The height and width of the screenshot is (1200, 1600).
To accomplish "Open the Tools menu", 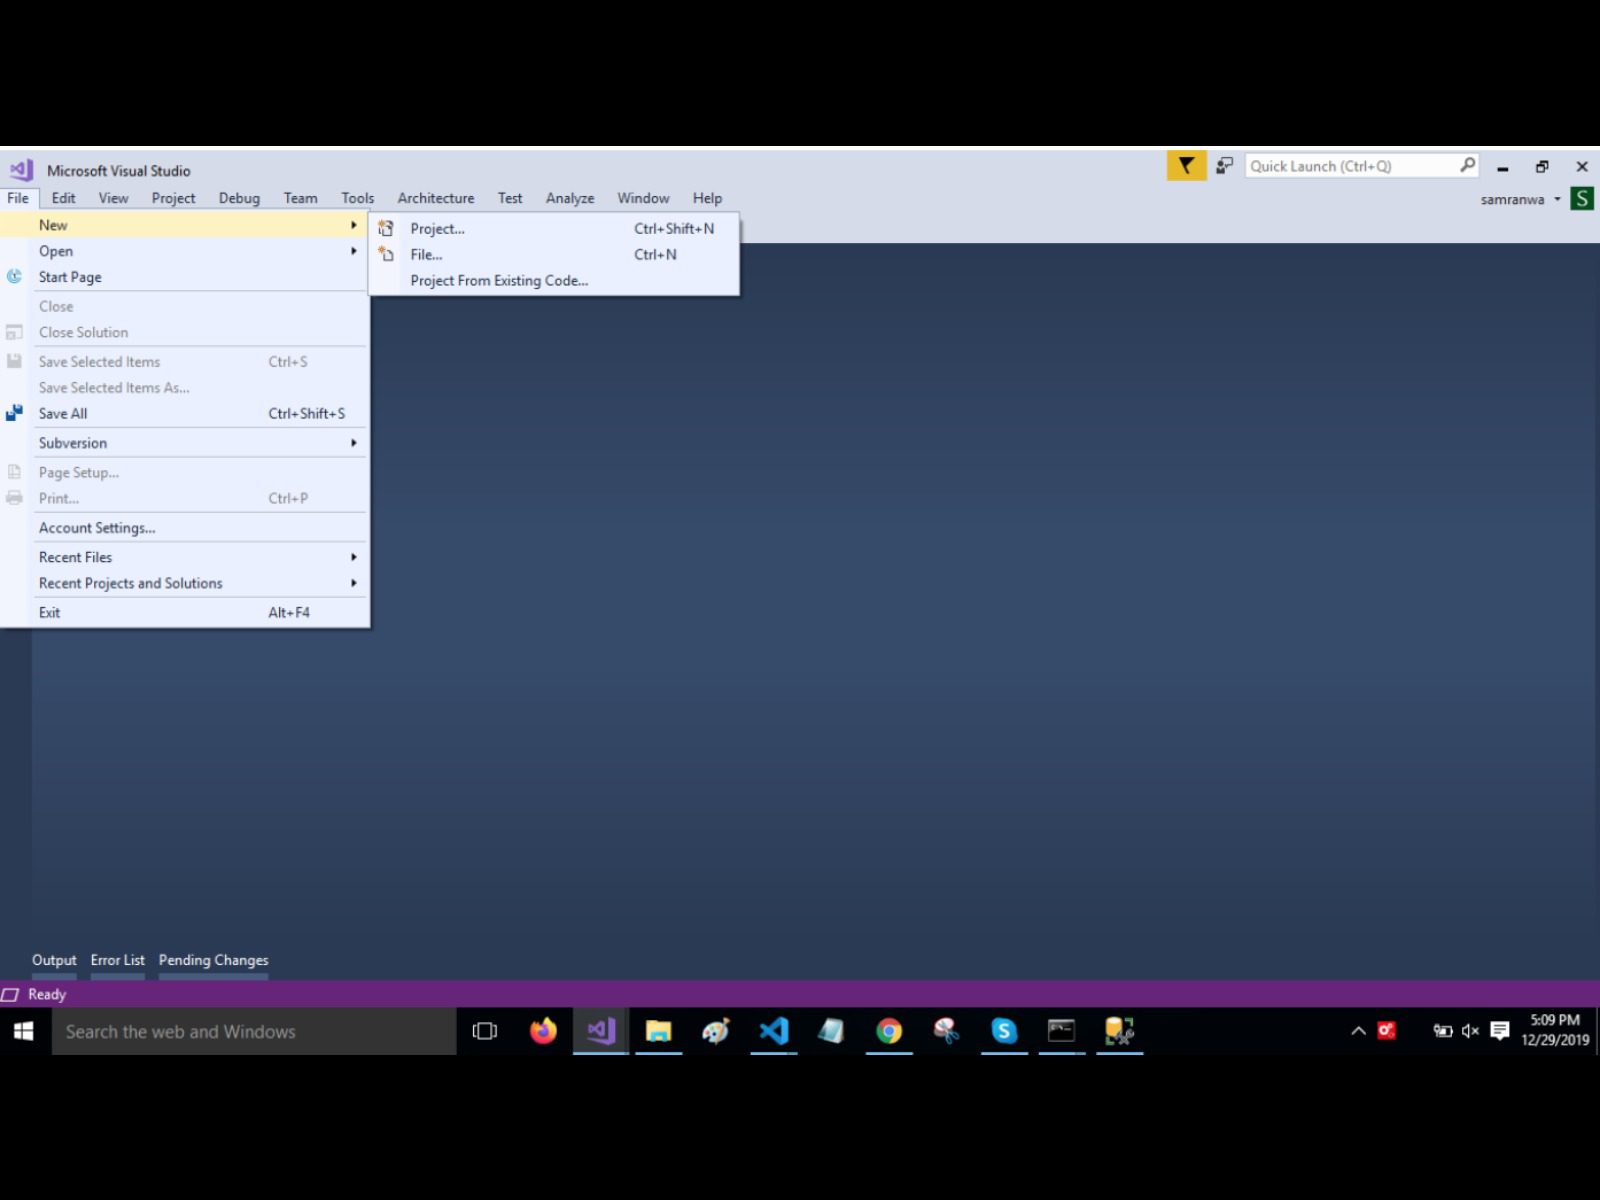I will click(x=357, y=198).
